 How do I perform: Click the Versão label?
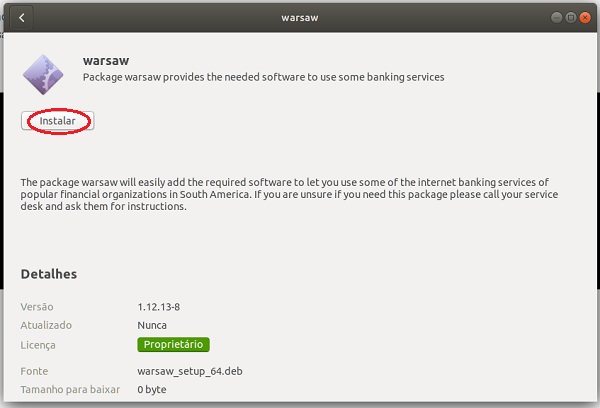(37, 307)
